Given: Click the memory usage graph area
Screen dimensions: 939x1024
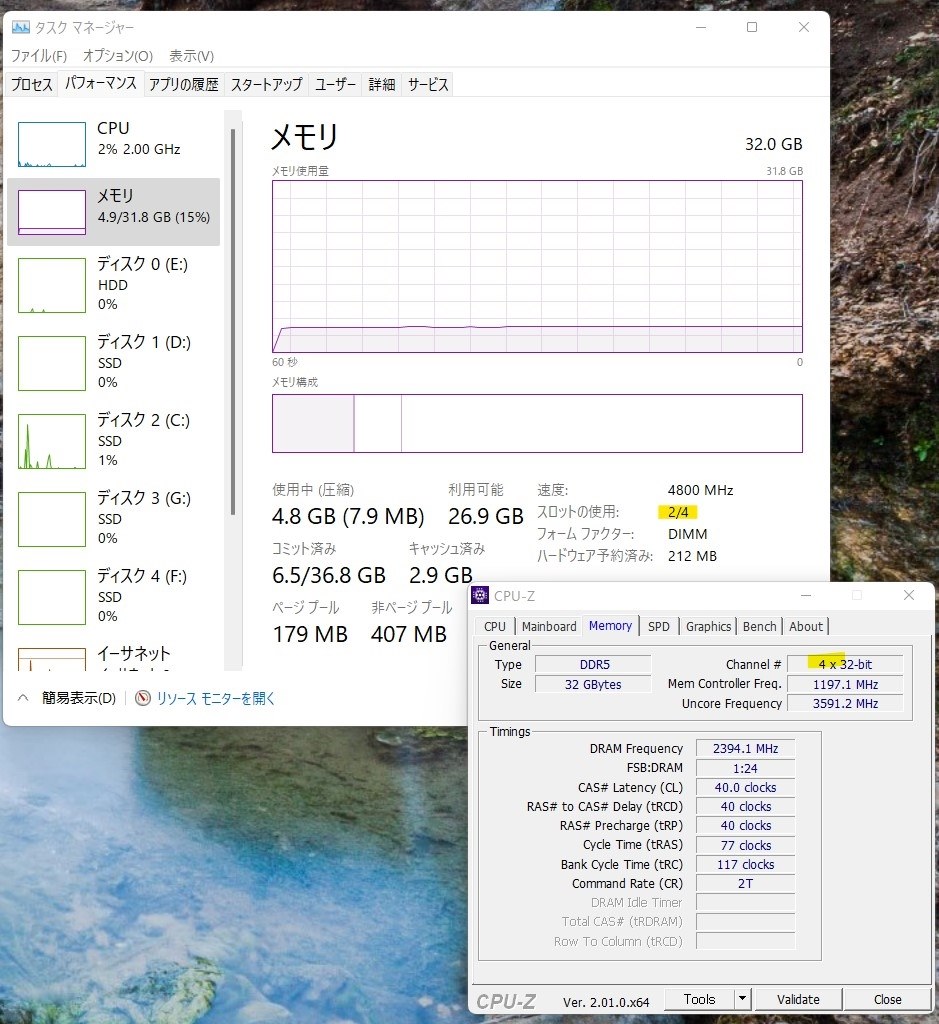Looking at the screenshot, I should [x=537, y=266].
